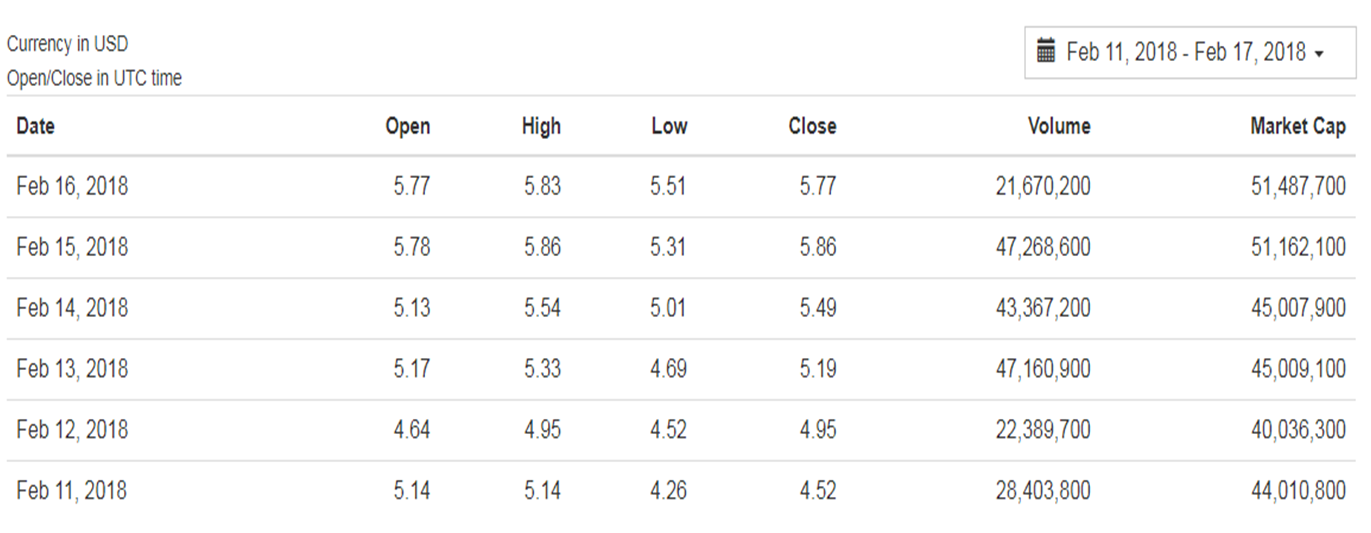Screen dimensions: 1371x533
Task: Open the date range dropdown arrow
Action: [1319, 54]
